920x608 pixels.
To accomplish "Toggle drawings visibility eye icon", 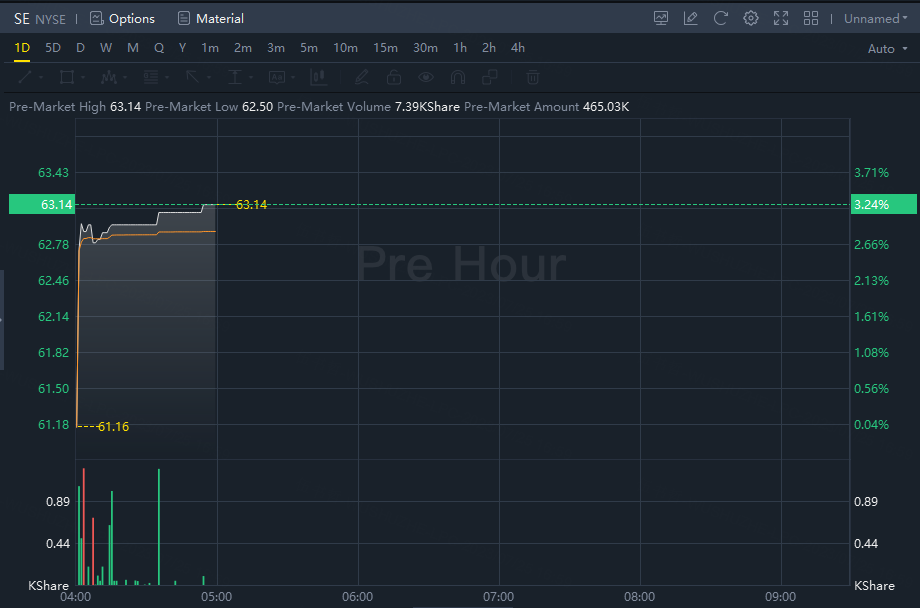I will (x=426, y=77).
